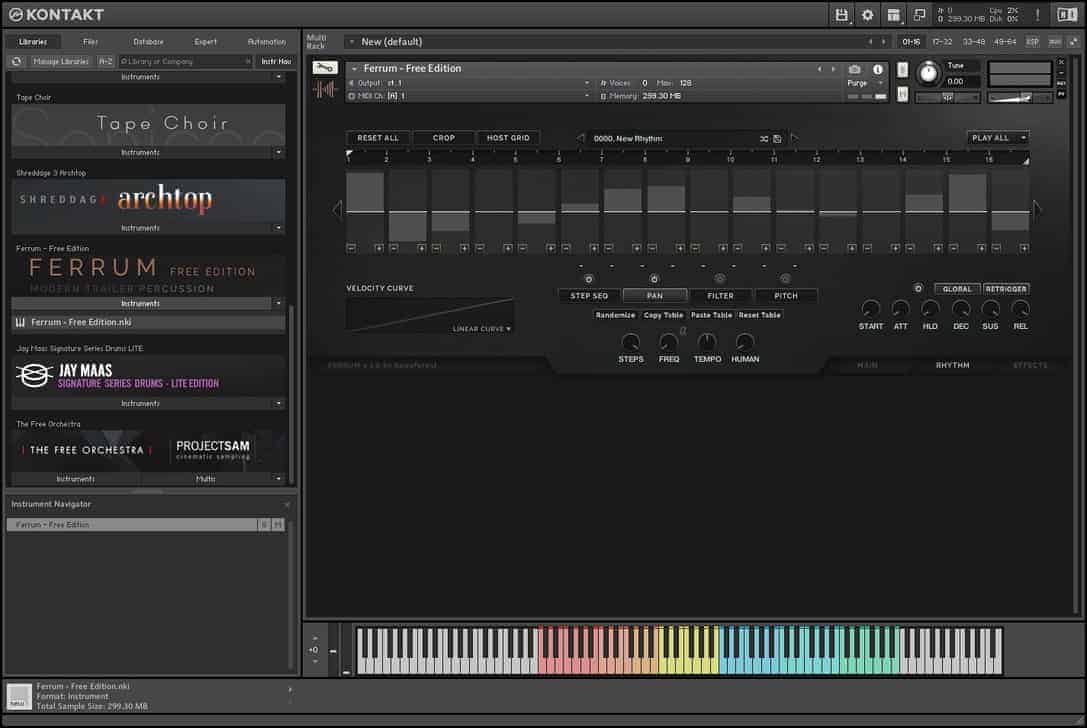Toggle the RETRIGGER envelope option

coord(1005,288)
